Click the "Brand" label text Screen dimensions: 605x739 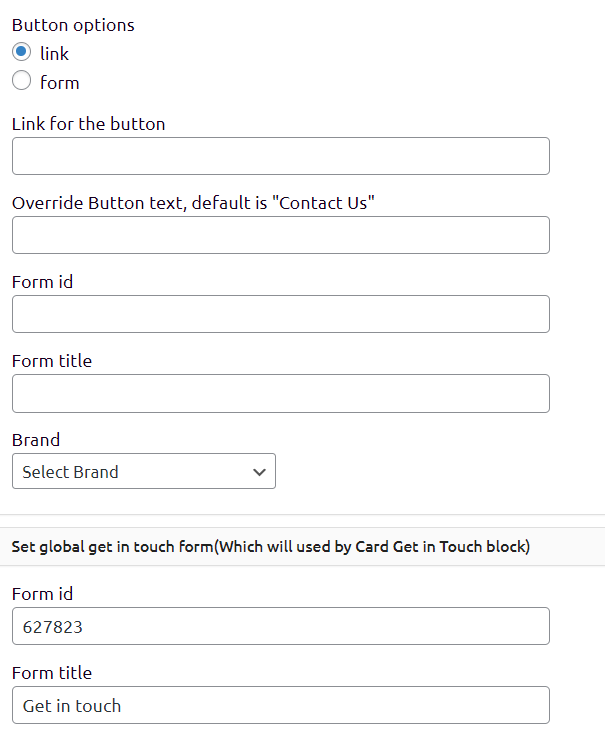[36, 440]
